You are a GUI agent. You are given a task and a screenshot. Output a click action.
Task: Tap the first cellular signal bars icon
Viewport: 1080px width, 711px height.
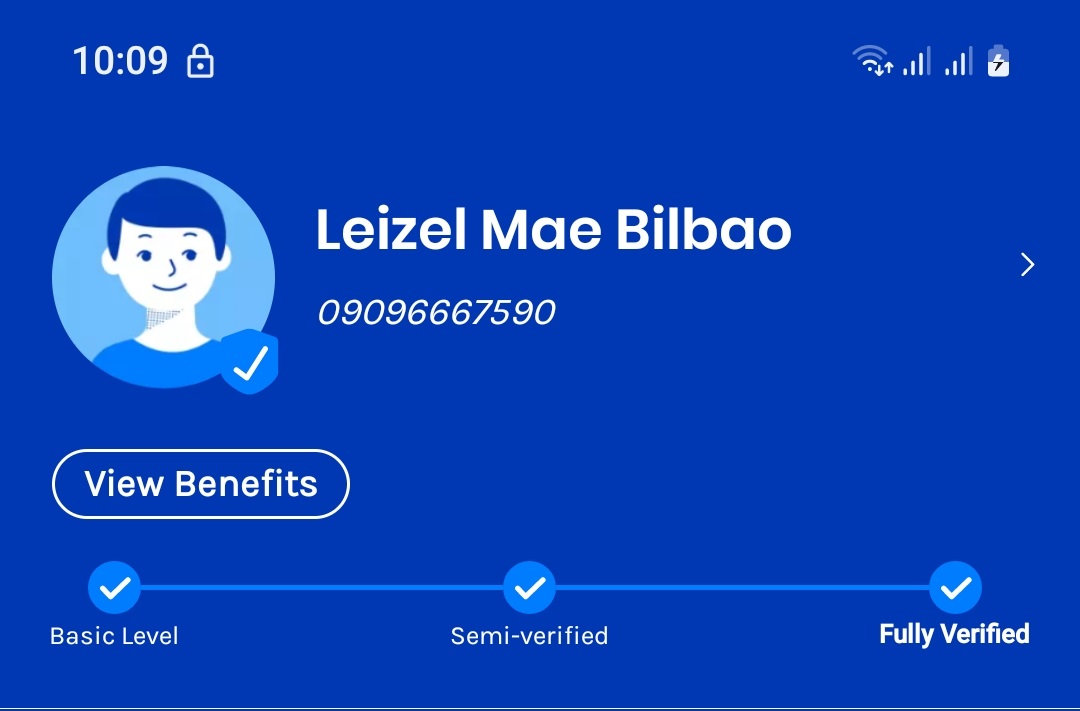coord(917,61)
